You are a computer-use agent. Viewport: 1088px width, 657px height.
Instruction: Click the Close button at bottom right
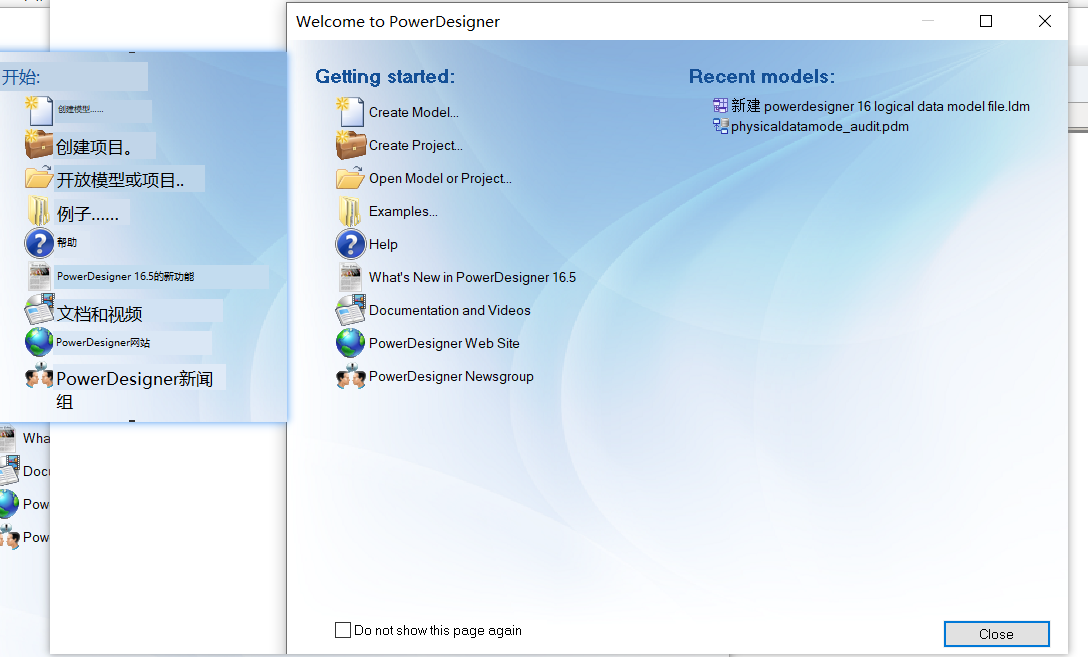(996, 634)
